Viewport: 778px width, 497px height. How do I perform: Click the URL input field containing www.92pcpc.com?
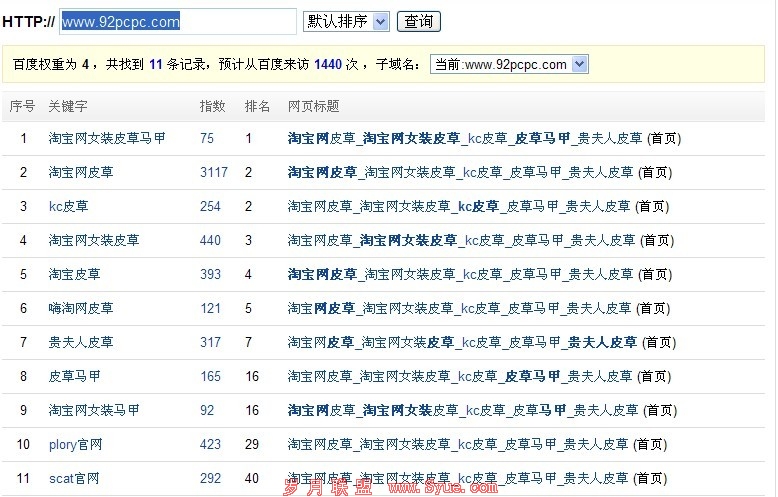177,21
